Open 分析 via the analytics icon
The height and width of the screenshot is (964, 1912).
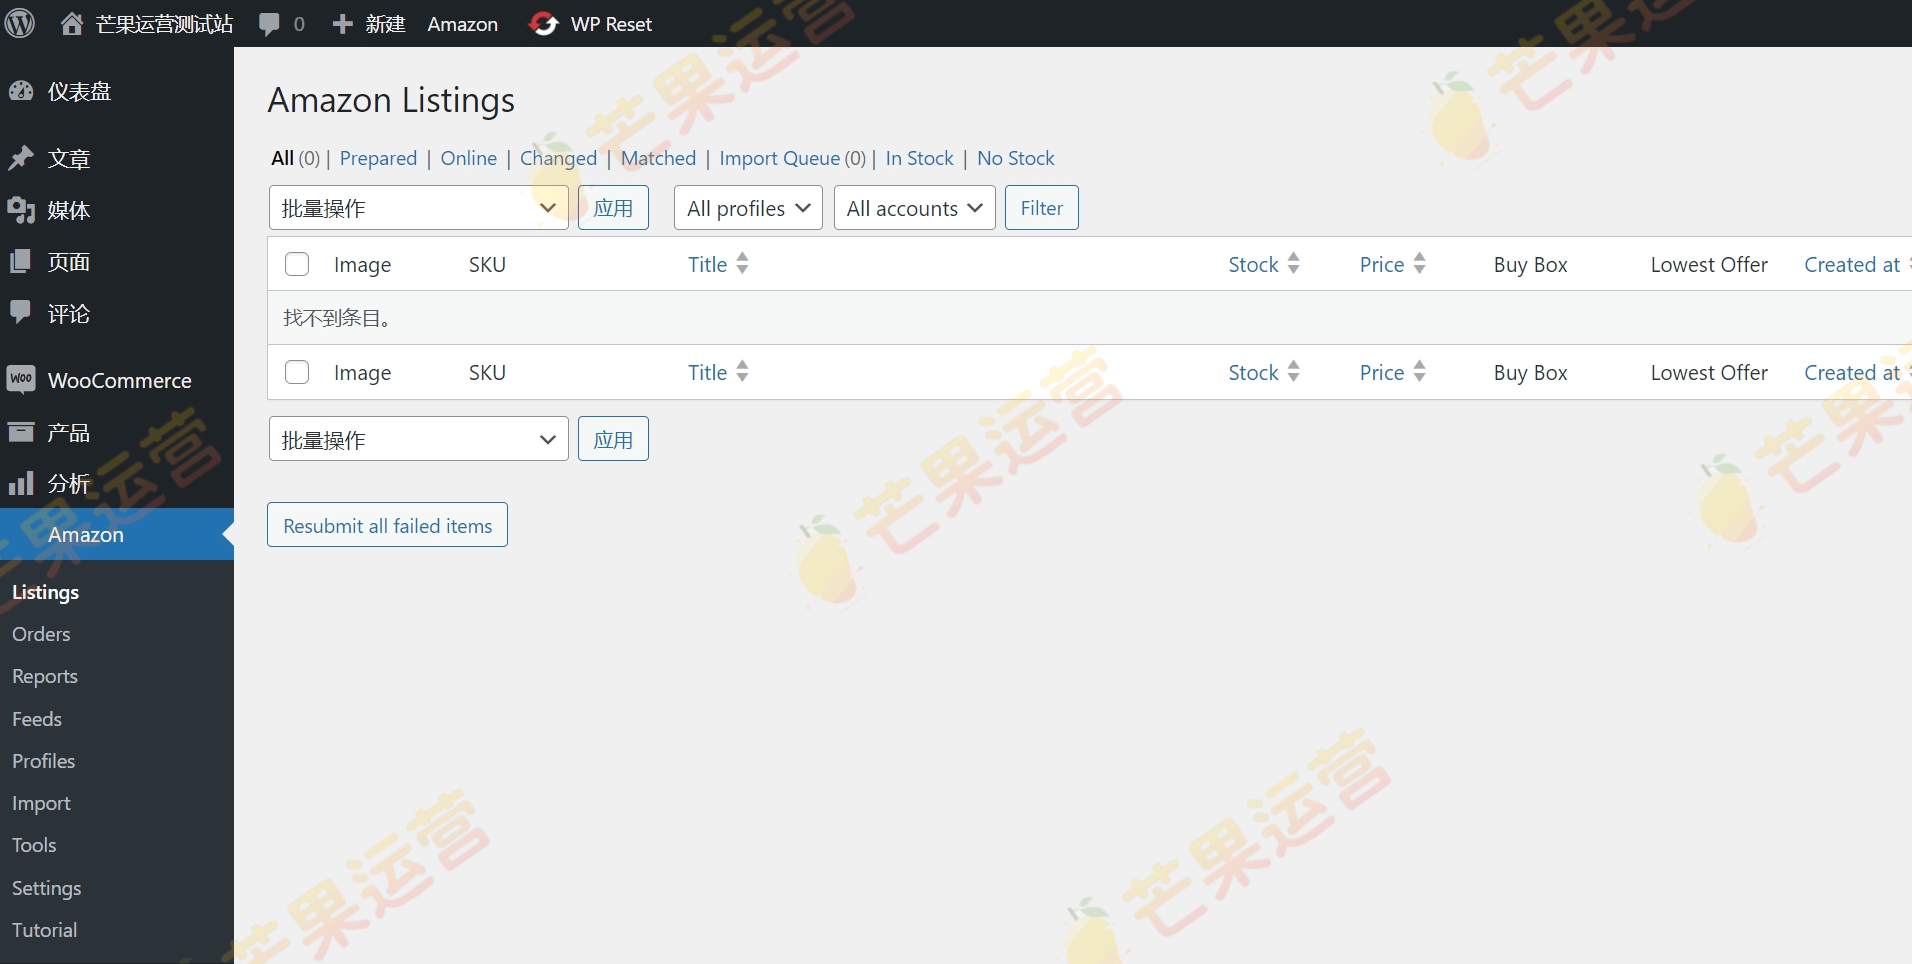click(x=21, y=483)
